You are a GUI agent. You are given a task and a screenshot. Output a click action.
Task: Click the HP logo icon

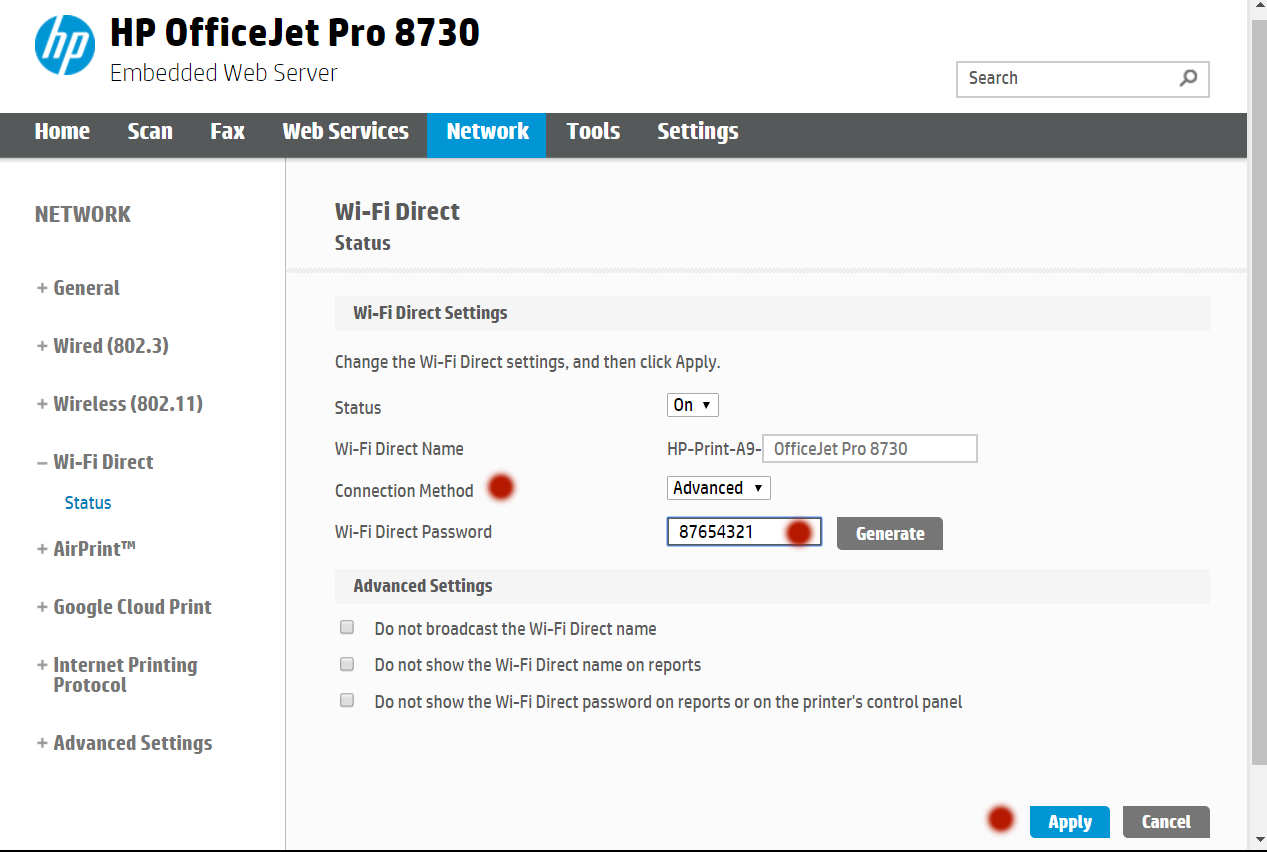click(65, 45)
